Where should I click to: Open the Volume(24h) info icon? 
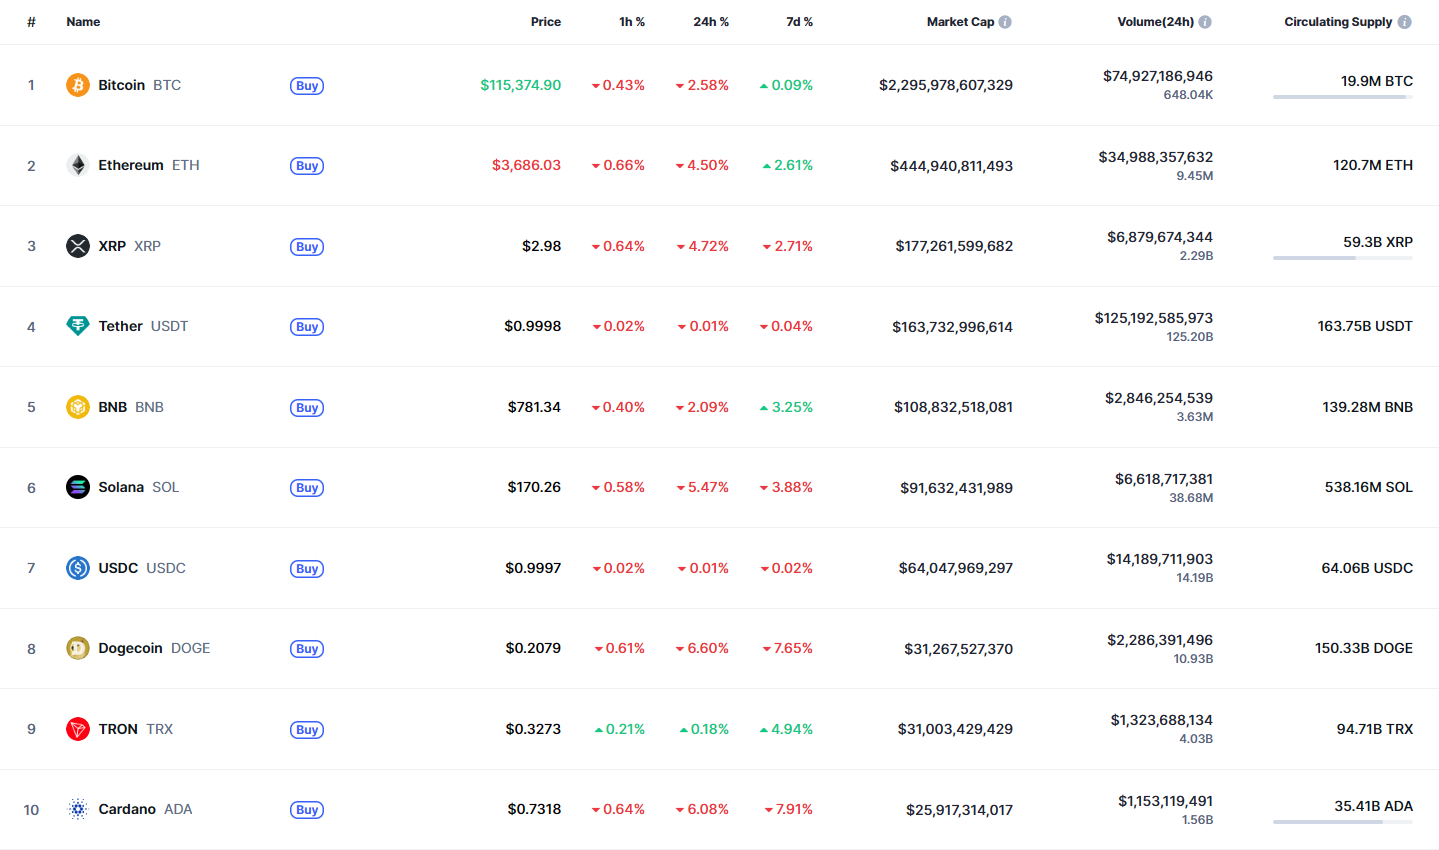(1205, 22)
